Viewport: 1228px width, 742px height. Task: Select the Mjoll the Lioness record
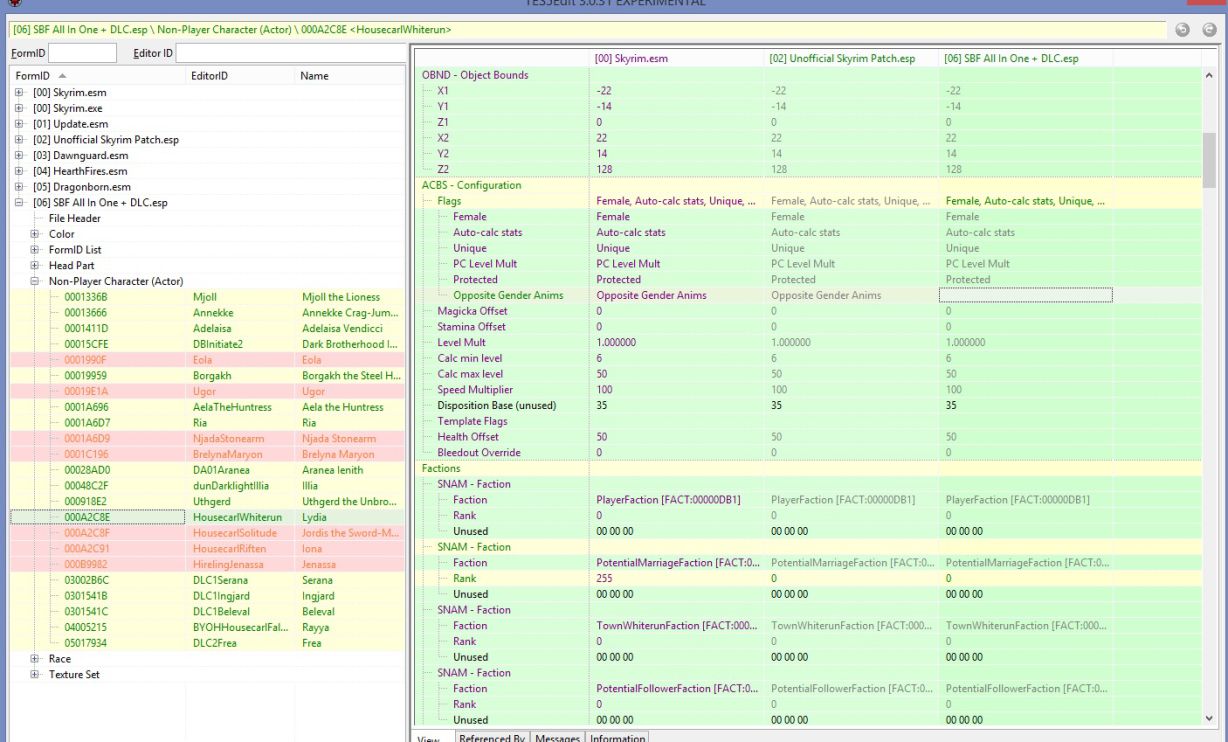[x=207, y=297]
